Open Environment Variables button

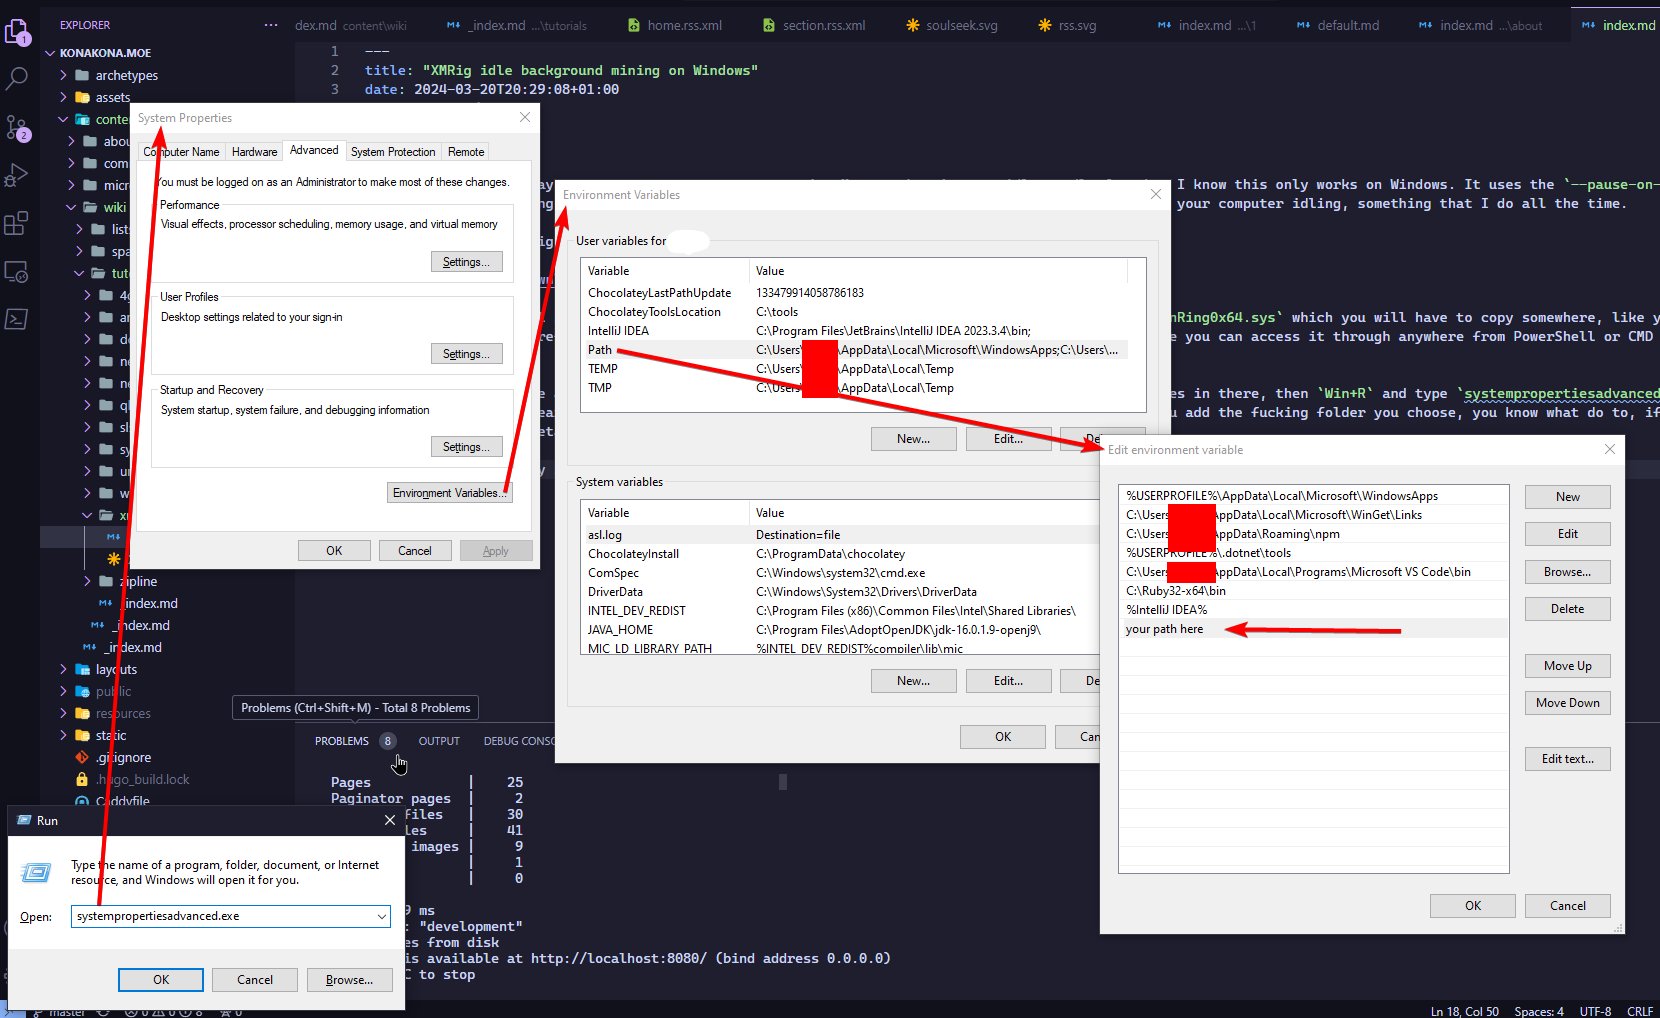coord(450,493)
